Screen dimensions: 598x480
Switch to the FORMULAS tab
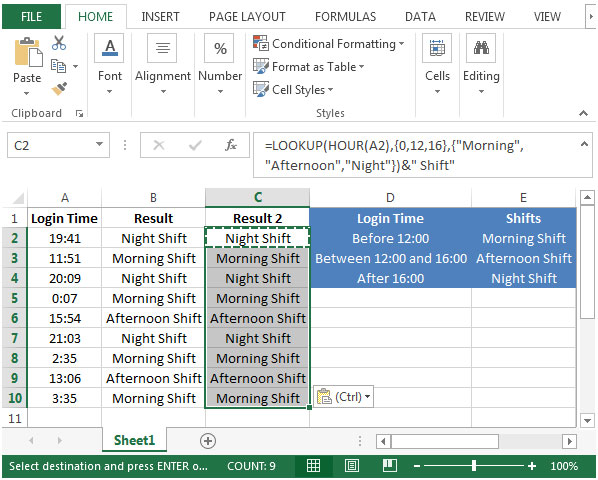tap(345, 16)
